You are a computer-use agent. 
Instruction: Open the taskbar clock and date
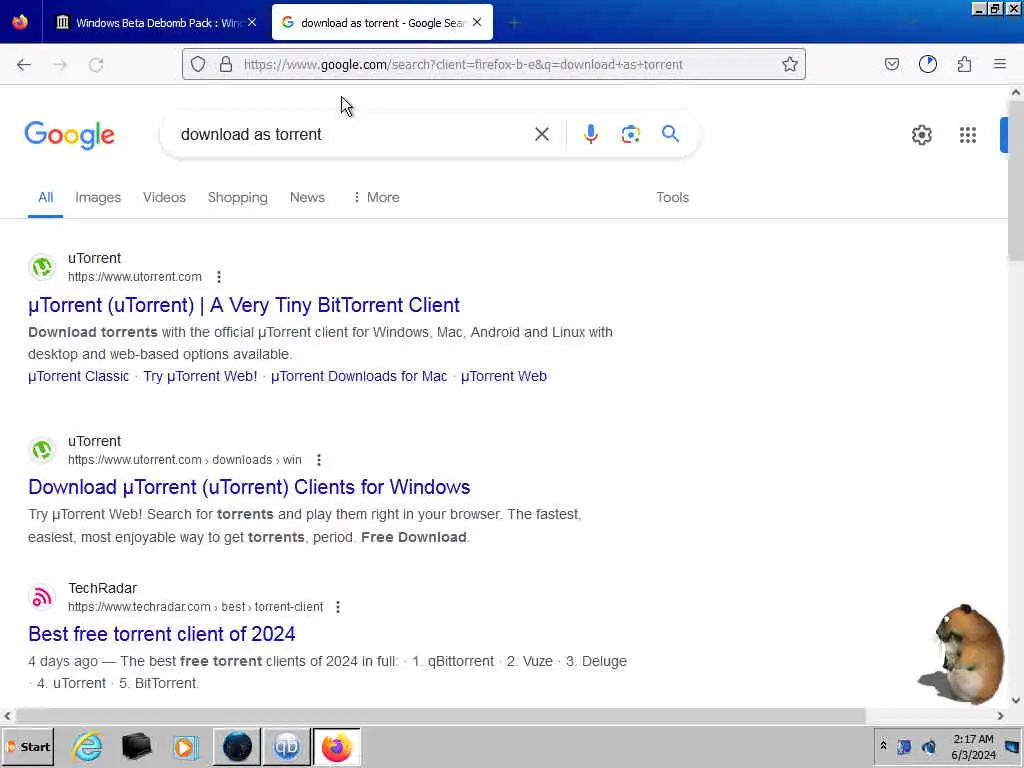tap(973, 746)
